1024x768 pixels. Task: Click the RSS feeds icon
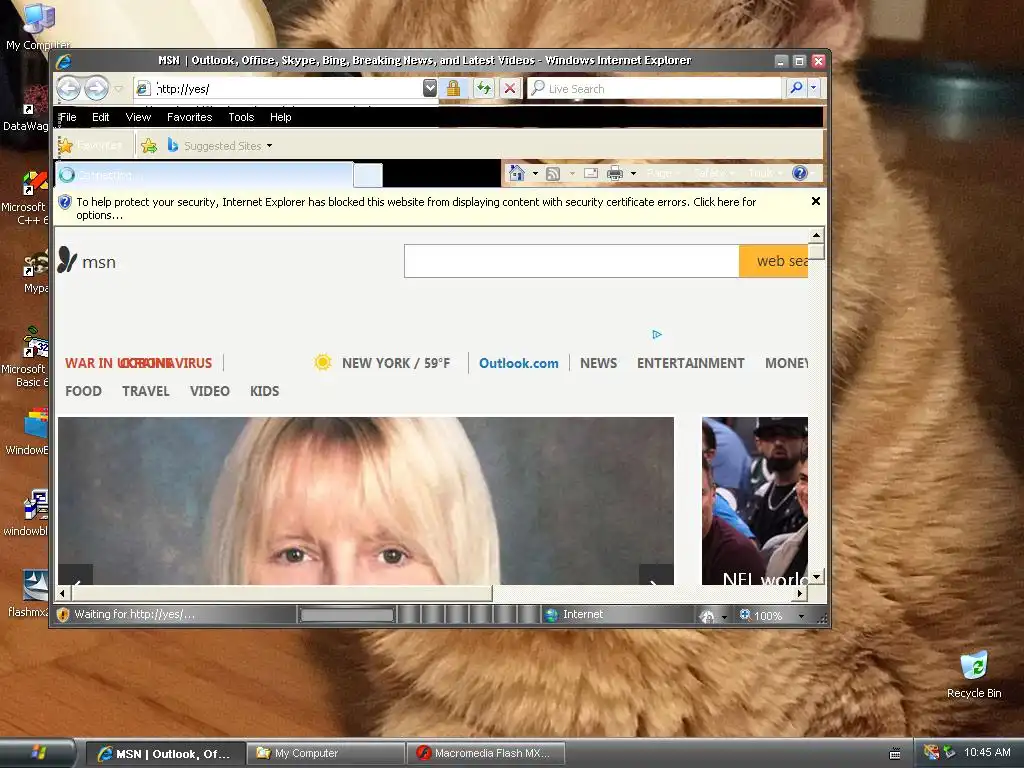[553, 173]
